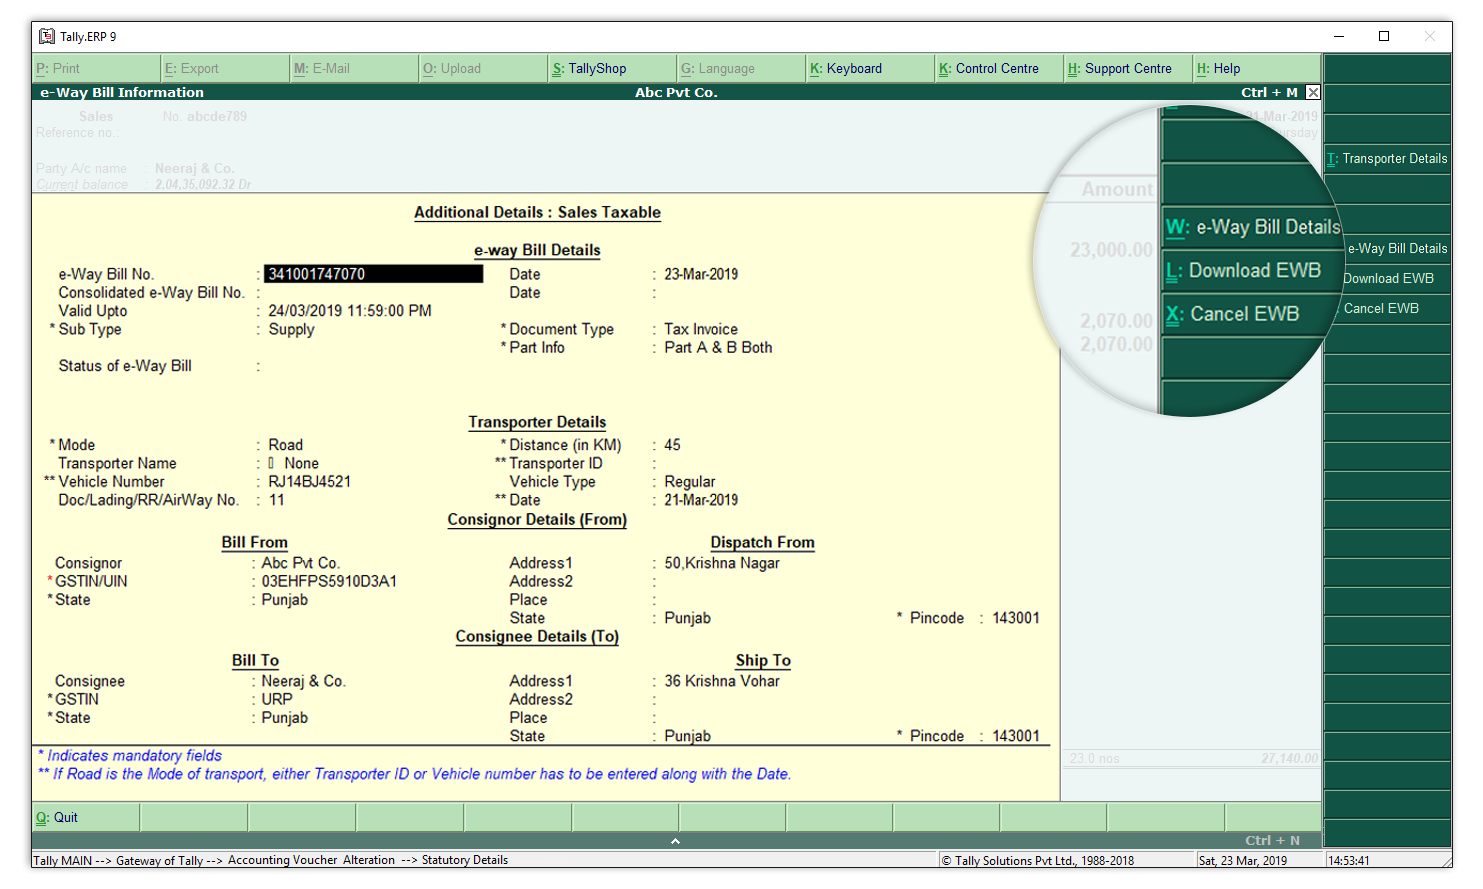Image resolution: width=1483 pixels, height=889 pixels.
Task: Open O: Upload from the top bar
Action: click(483, 68)
